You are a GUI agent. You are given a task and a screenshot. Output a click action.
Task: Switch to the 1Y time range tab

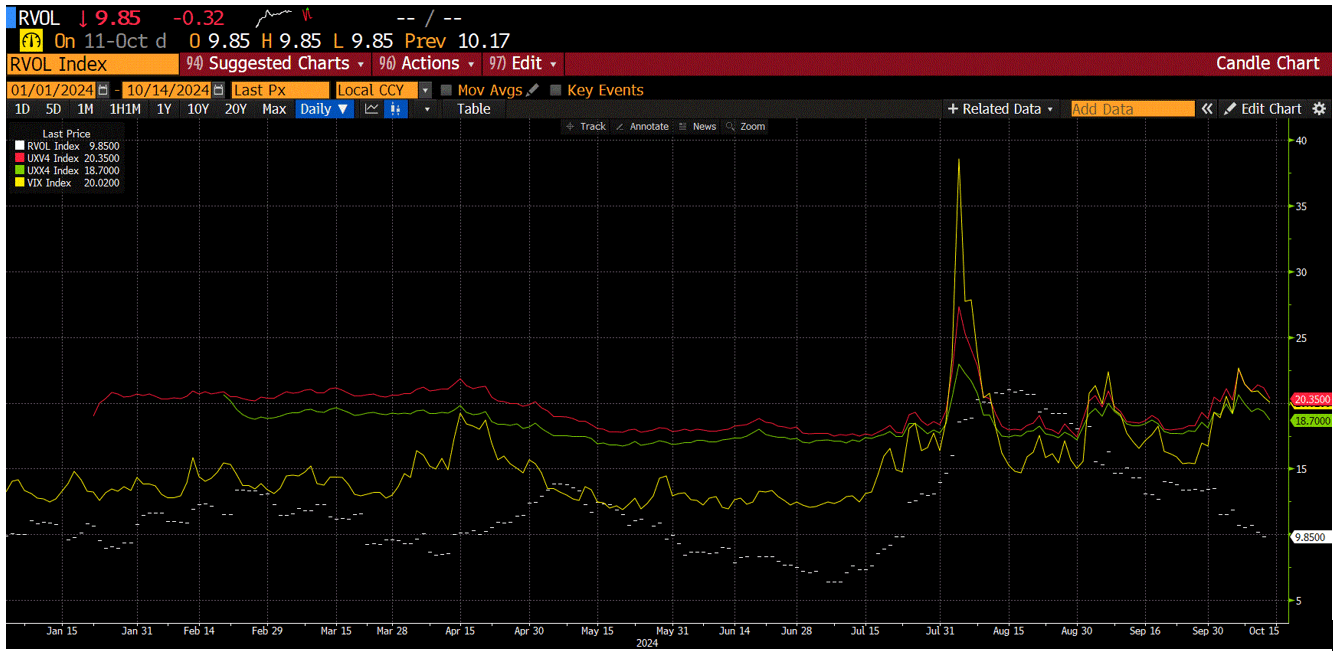click(161, 108)
